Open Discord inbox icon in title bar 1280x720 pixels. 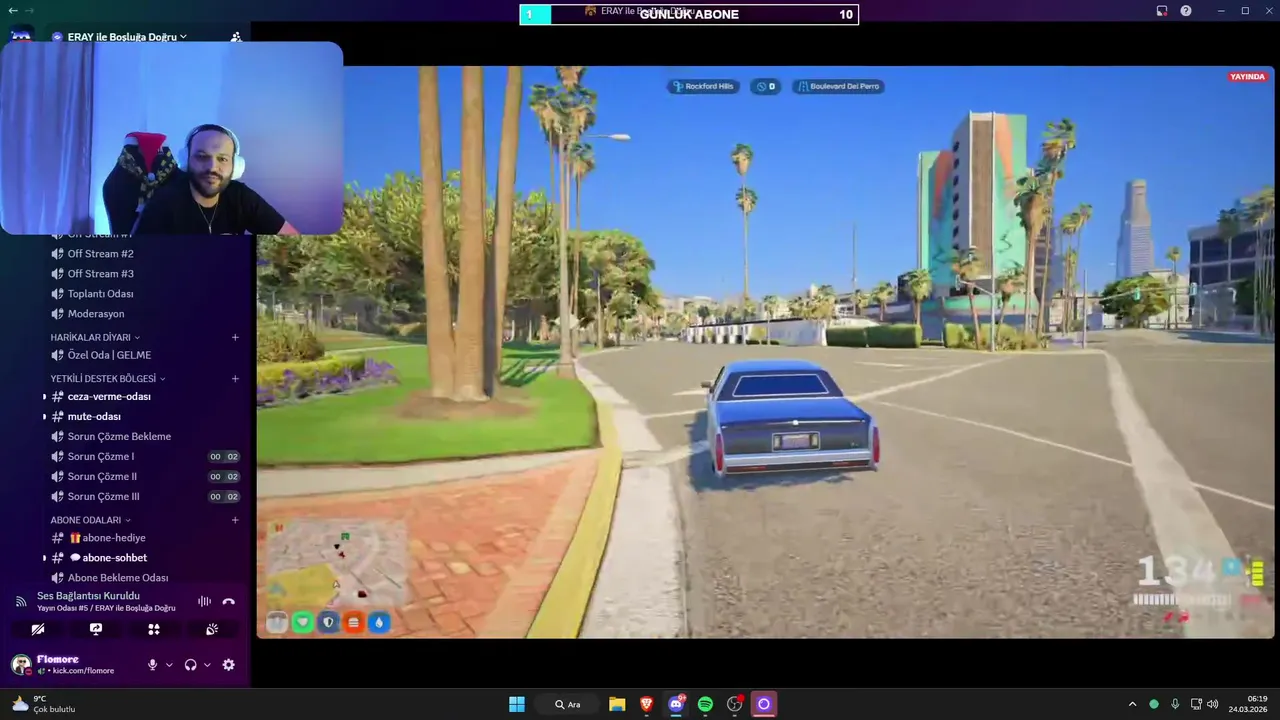click(x=1162, y=10)
